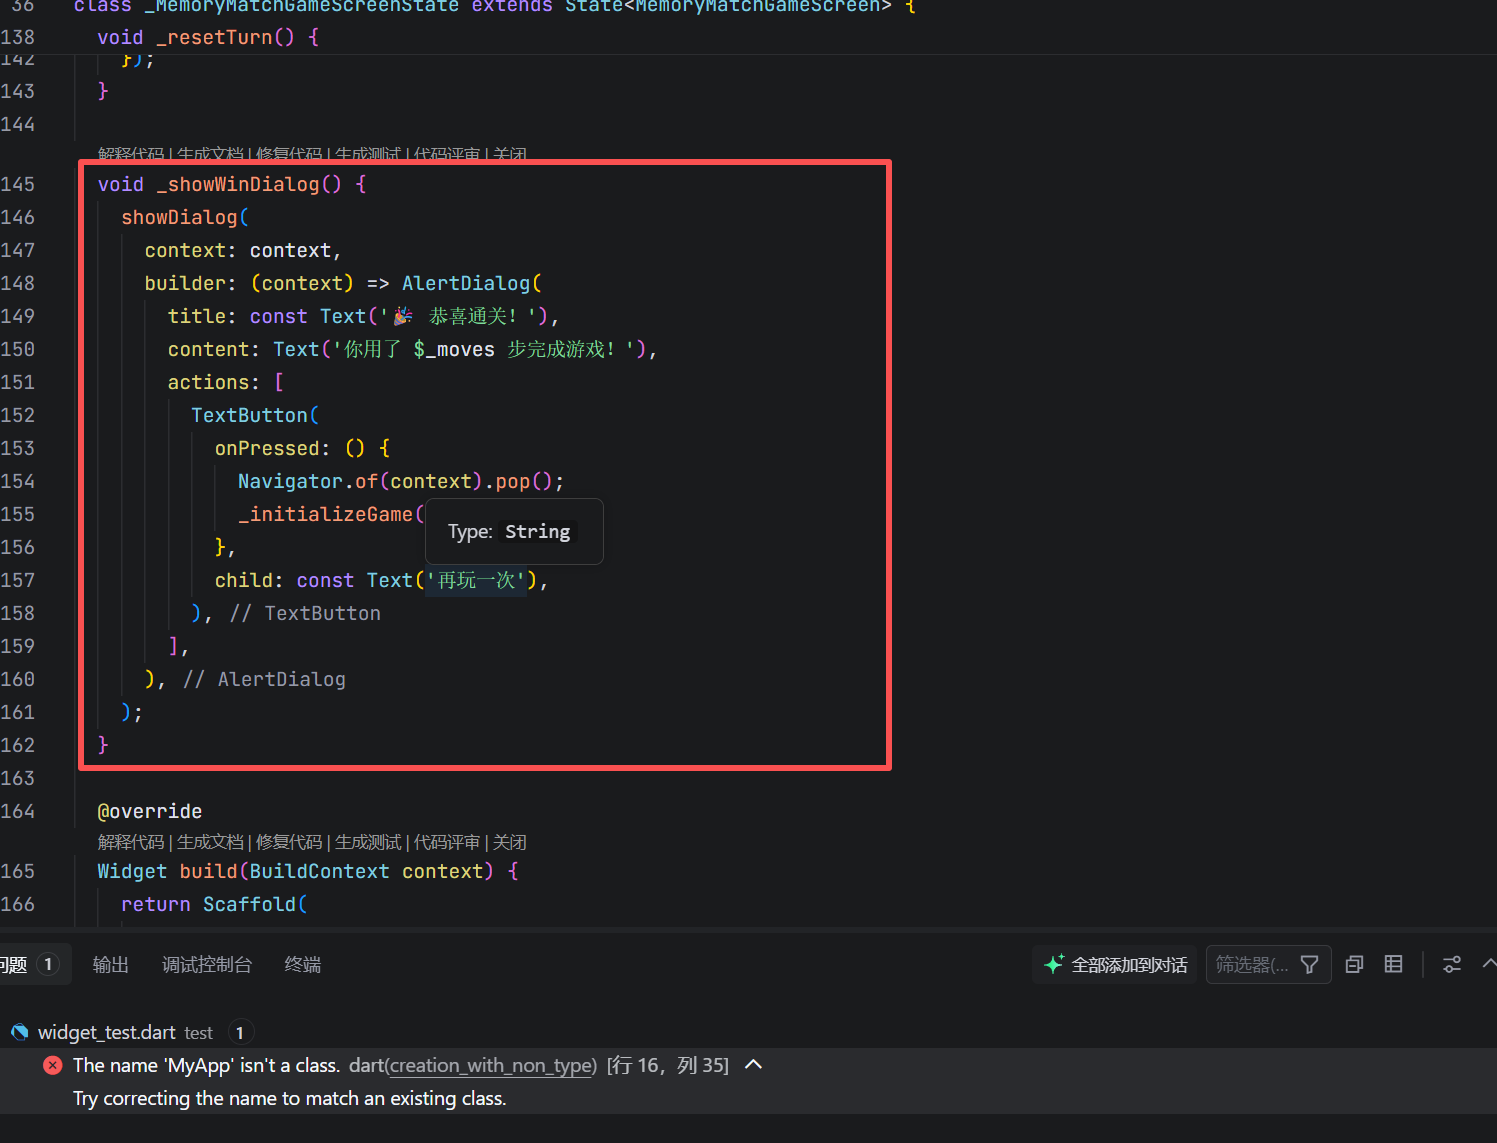Click "TextButton(" on line 152
Image resolution: width=1497 pixels, height=1143 pixels.
255,415
